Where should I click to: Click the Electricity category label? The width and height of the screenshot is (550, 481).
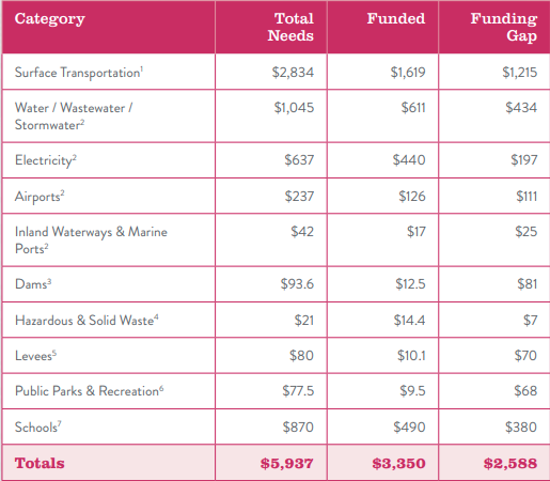tap(46, 161)
